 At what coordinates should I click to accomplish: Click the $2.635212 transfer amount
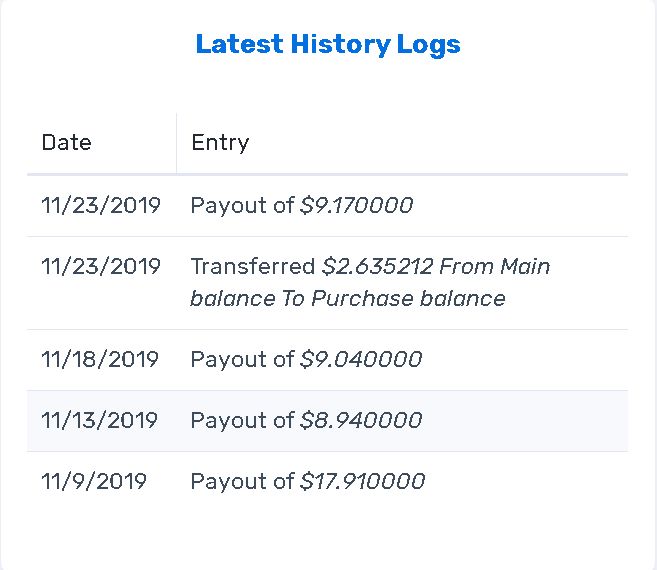378,267
